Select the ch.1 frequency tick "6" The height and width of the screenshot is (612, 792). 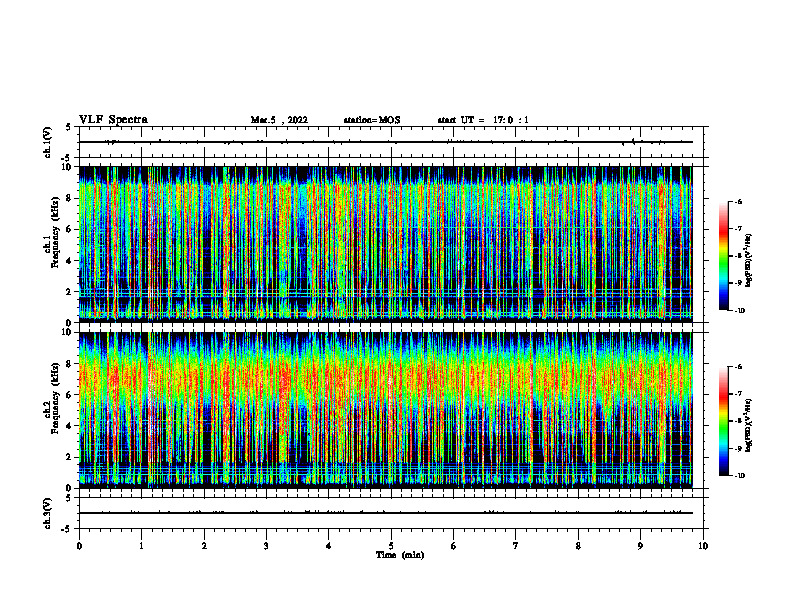coord(70,229)
